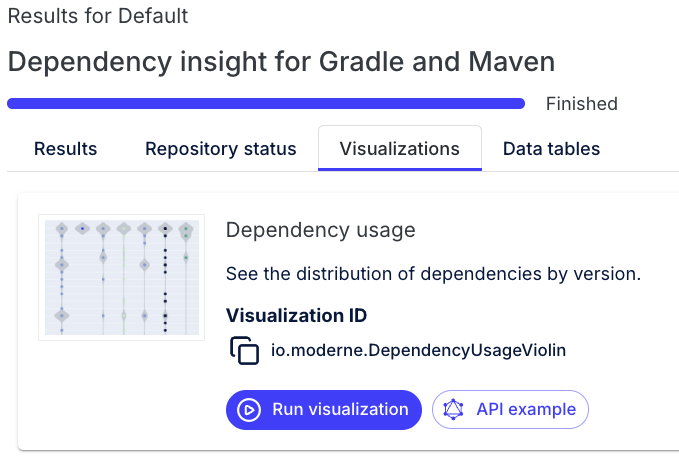Copy the visualization ID with the copy icon
The height and width of the screenshot is (467, 679).
pos(245,351)
